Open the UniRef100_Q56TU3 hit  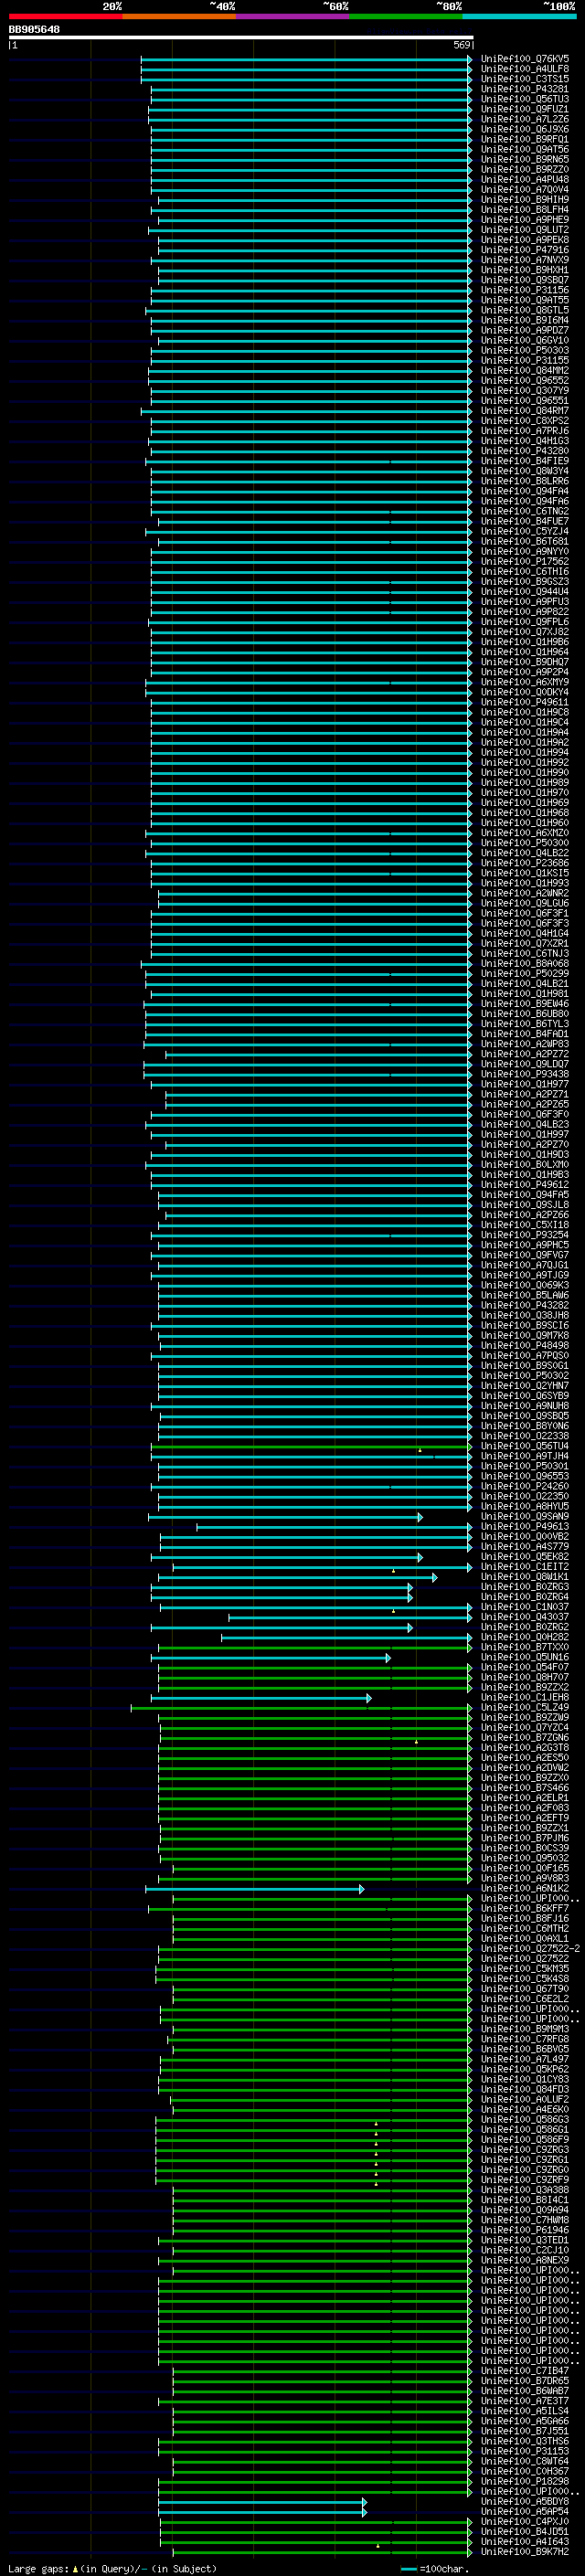pos(525,99)
